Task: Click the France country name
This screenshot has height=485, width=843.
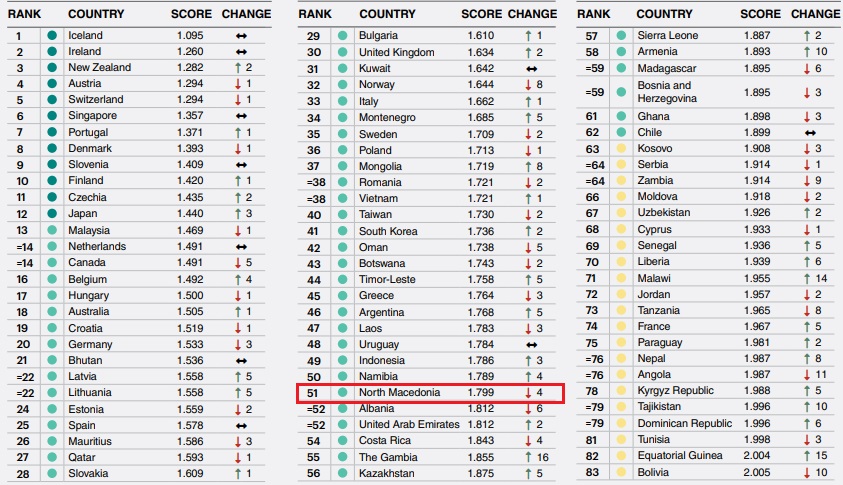Action: pyautogui.click(x=654, y=326)
